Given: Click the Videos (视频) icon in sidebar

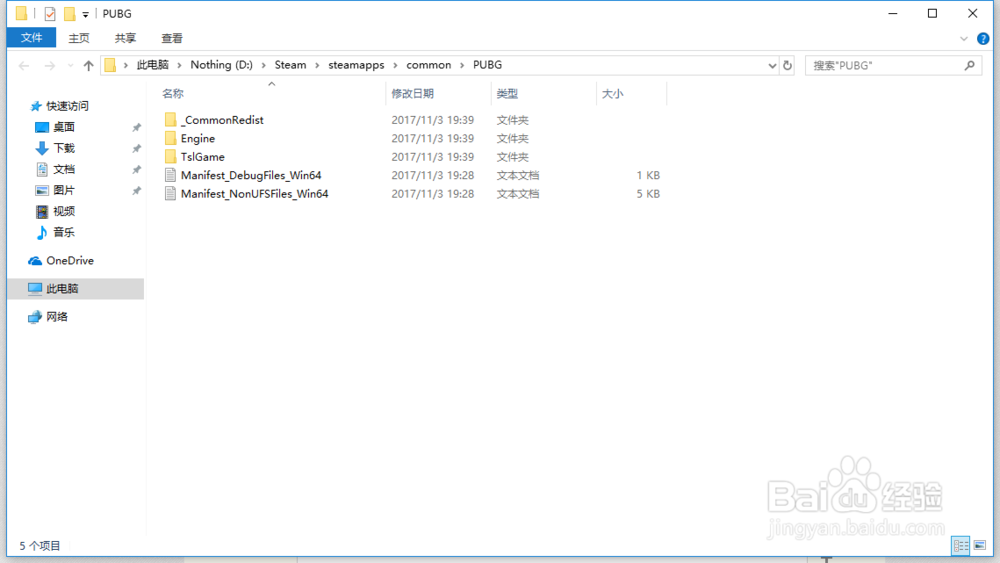Looking at the screenshot, I should pyautogui.click(x=42, y=212).
